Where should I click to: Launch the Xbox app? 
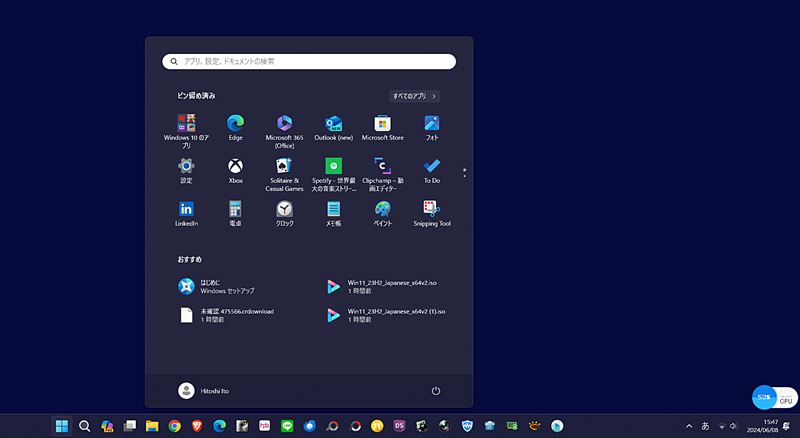pos(235,167)
